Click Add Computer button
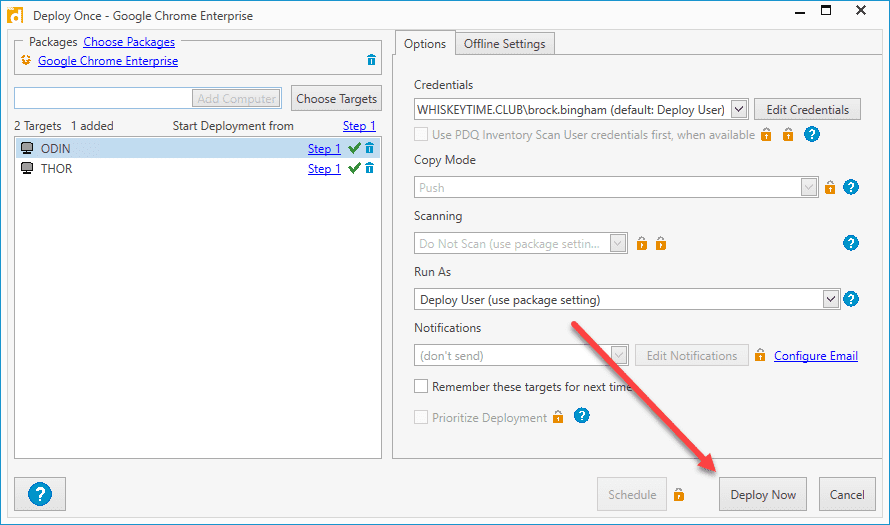The width and height of the screenshot is (890, 525). click(236, 99)
